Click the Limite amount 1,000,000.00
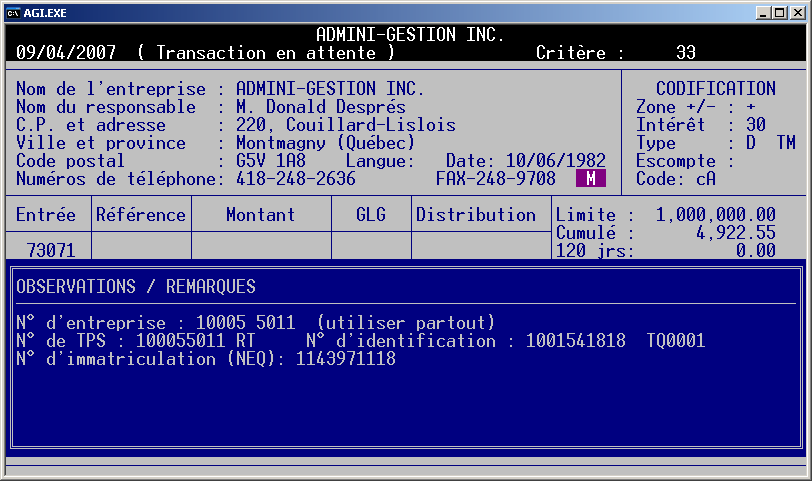 pyautogui.click(x=716, y=214)
